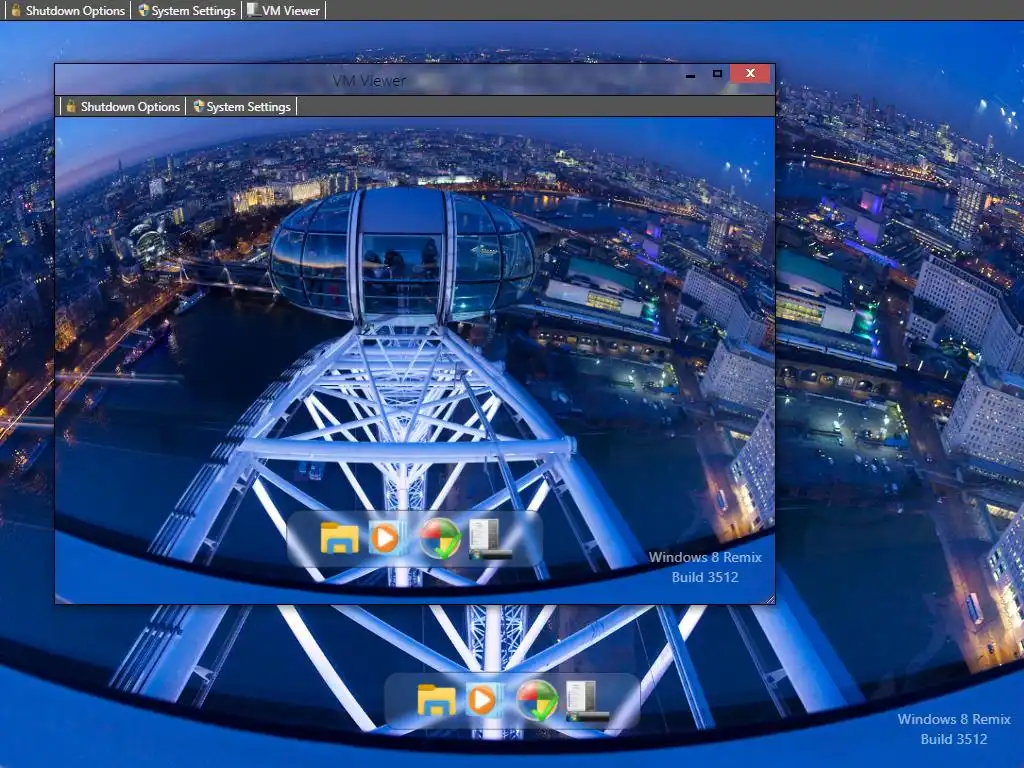Image resolution: width=1024 pixels, height=768 pixels.
Task: Open Shutdown Options in top desktop bar
Action: pyautogui.click(x=68, y=10)
